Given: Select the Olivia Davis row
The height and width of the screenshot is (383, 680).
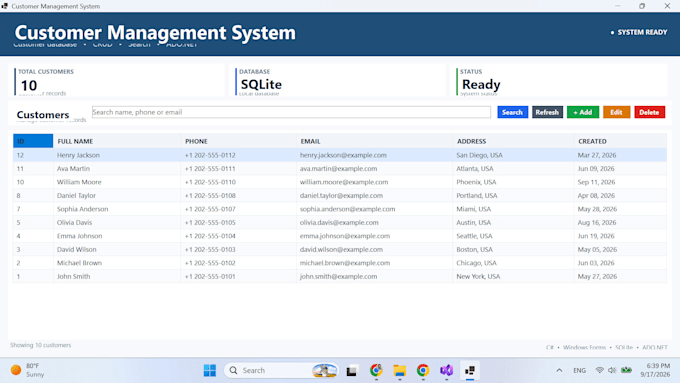Looking at the screenshot, I should tap(340, 222).
